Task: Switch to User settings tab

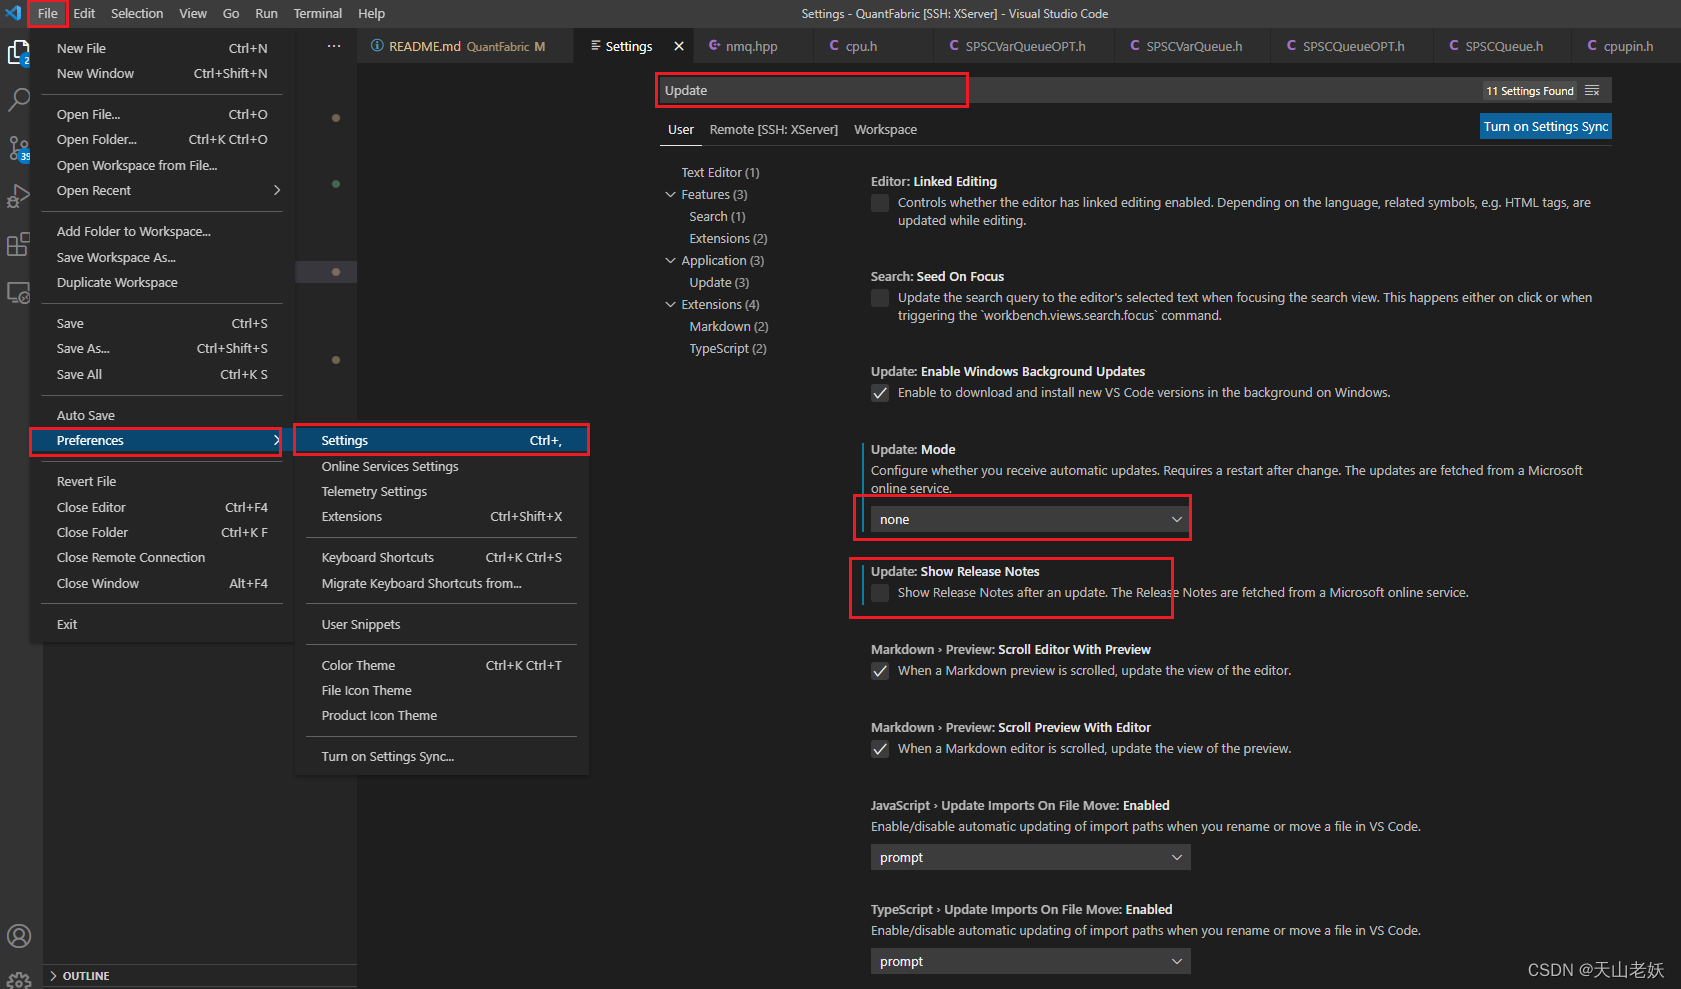Action: [680, 129]
